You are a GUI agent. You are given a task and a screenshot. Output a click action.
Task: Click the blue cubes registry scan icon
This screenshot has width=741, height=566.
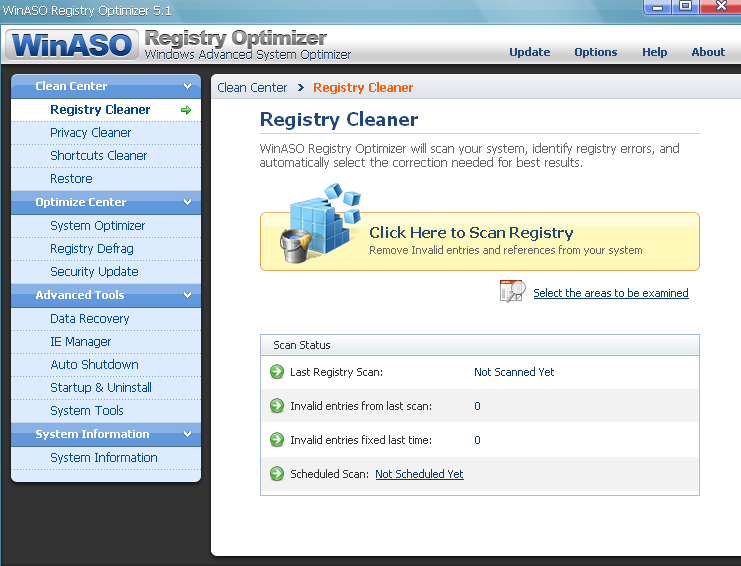[x=317, y=222]
